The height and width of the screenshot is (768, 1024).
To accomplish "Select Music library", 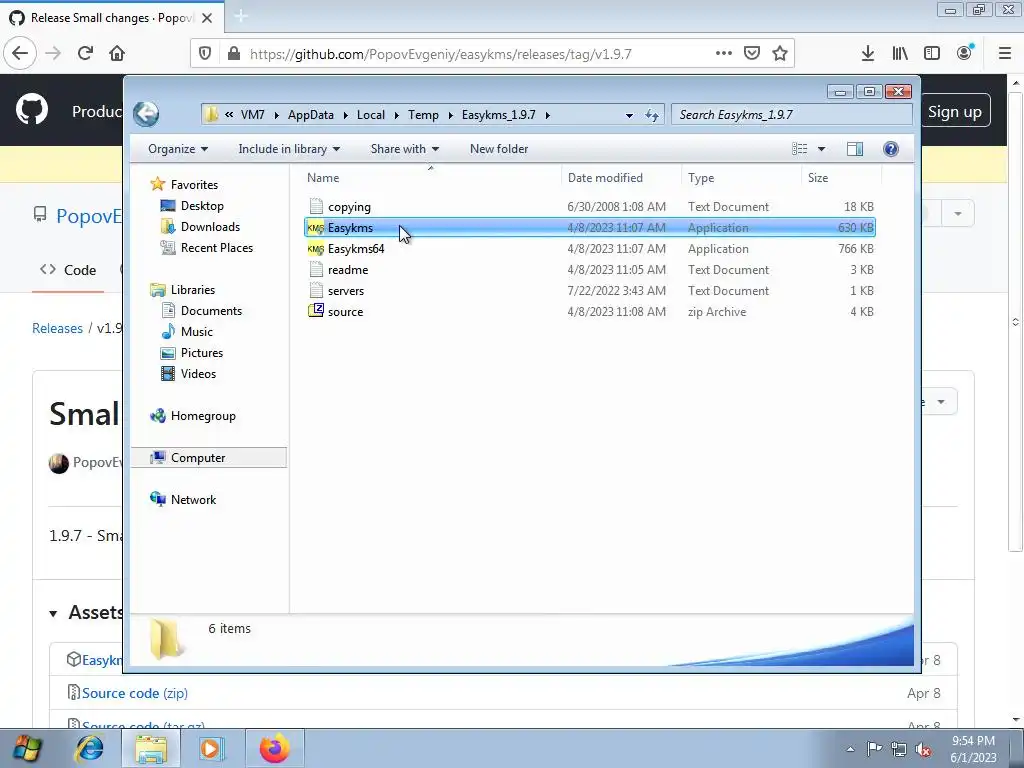I will 197,332.
